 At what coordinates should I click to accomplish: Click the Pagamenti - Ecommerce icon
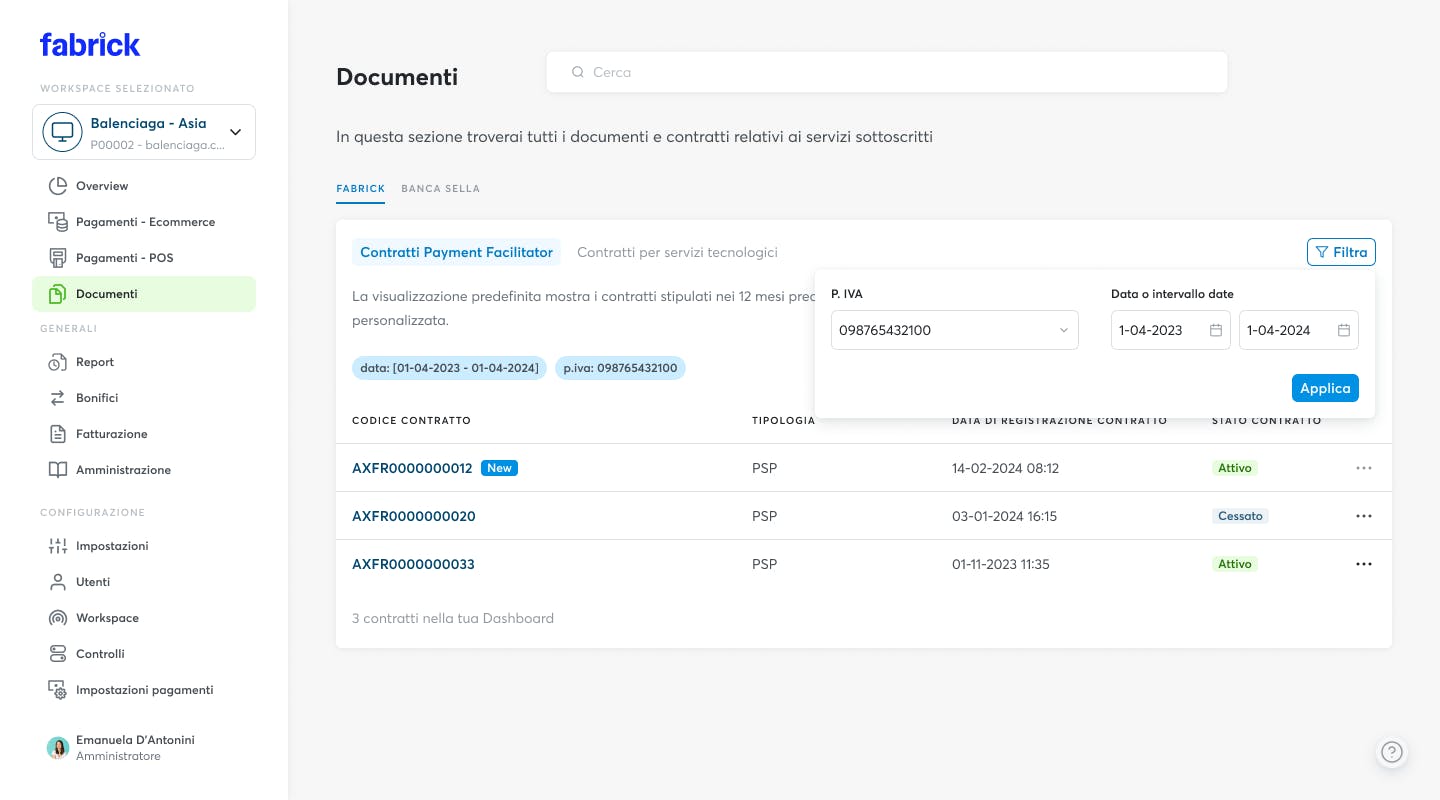pos(58,222)
